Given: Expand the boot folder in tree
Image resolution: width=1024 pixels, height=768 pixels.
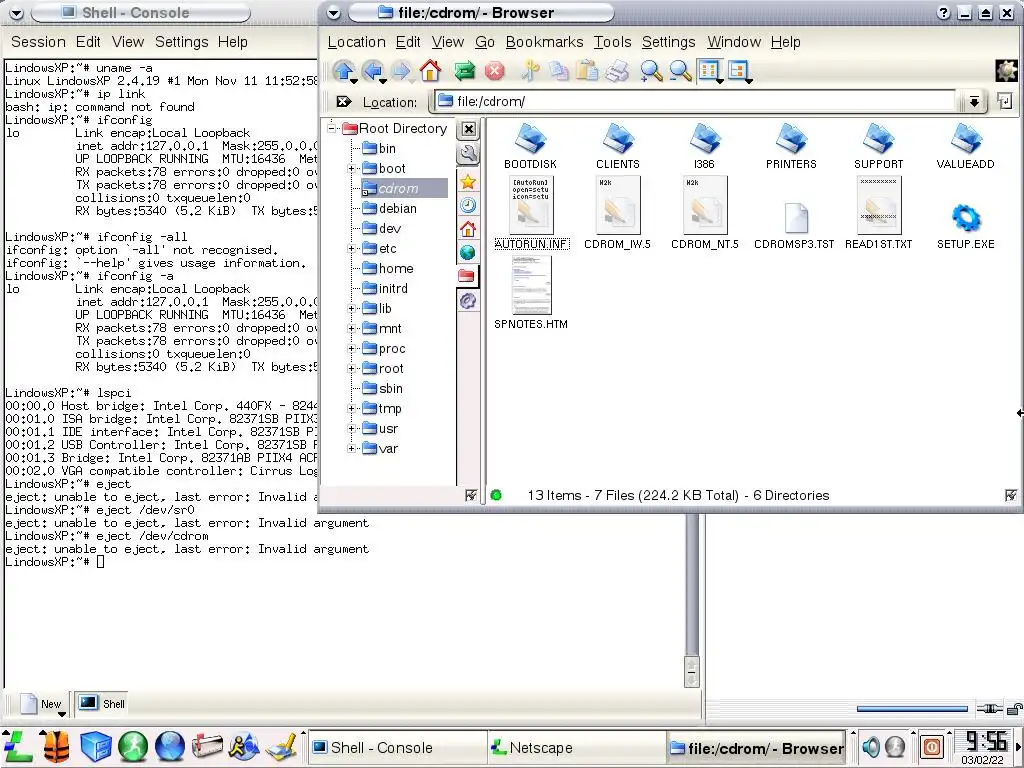Looking at the screenshot, I should click(x=351, y=168).
